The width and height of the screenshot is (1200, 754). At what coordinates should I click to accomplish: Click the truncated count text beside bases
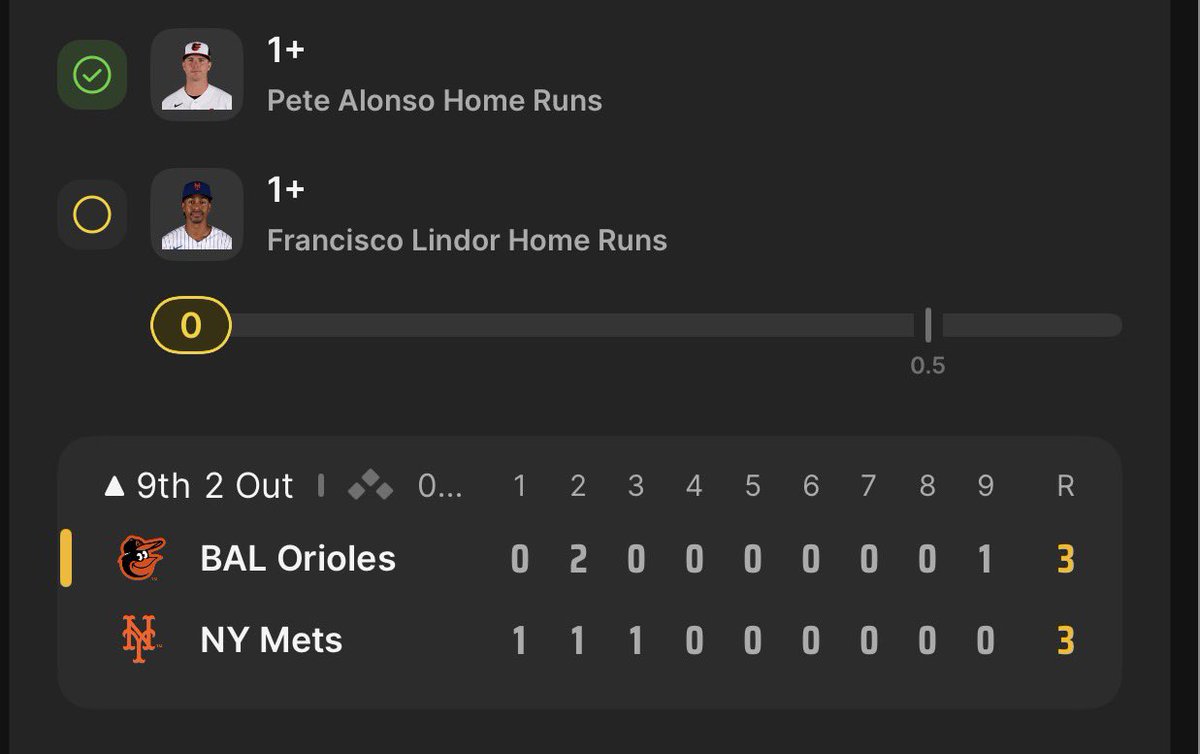[440, 487]
